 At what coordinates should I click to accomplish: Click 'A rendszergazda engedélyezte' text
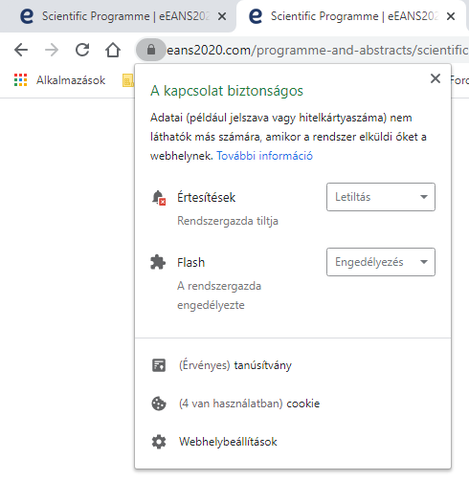pos(219,295)
